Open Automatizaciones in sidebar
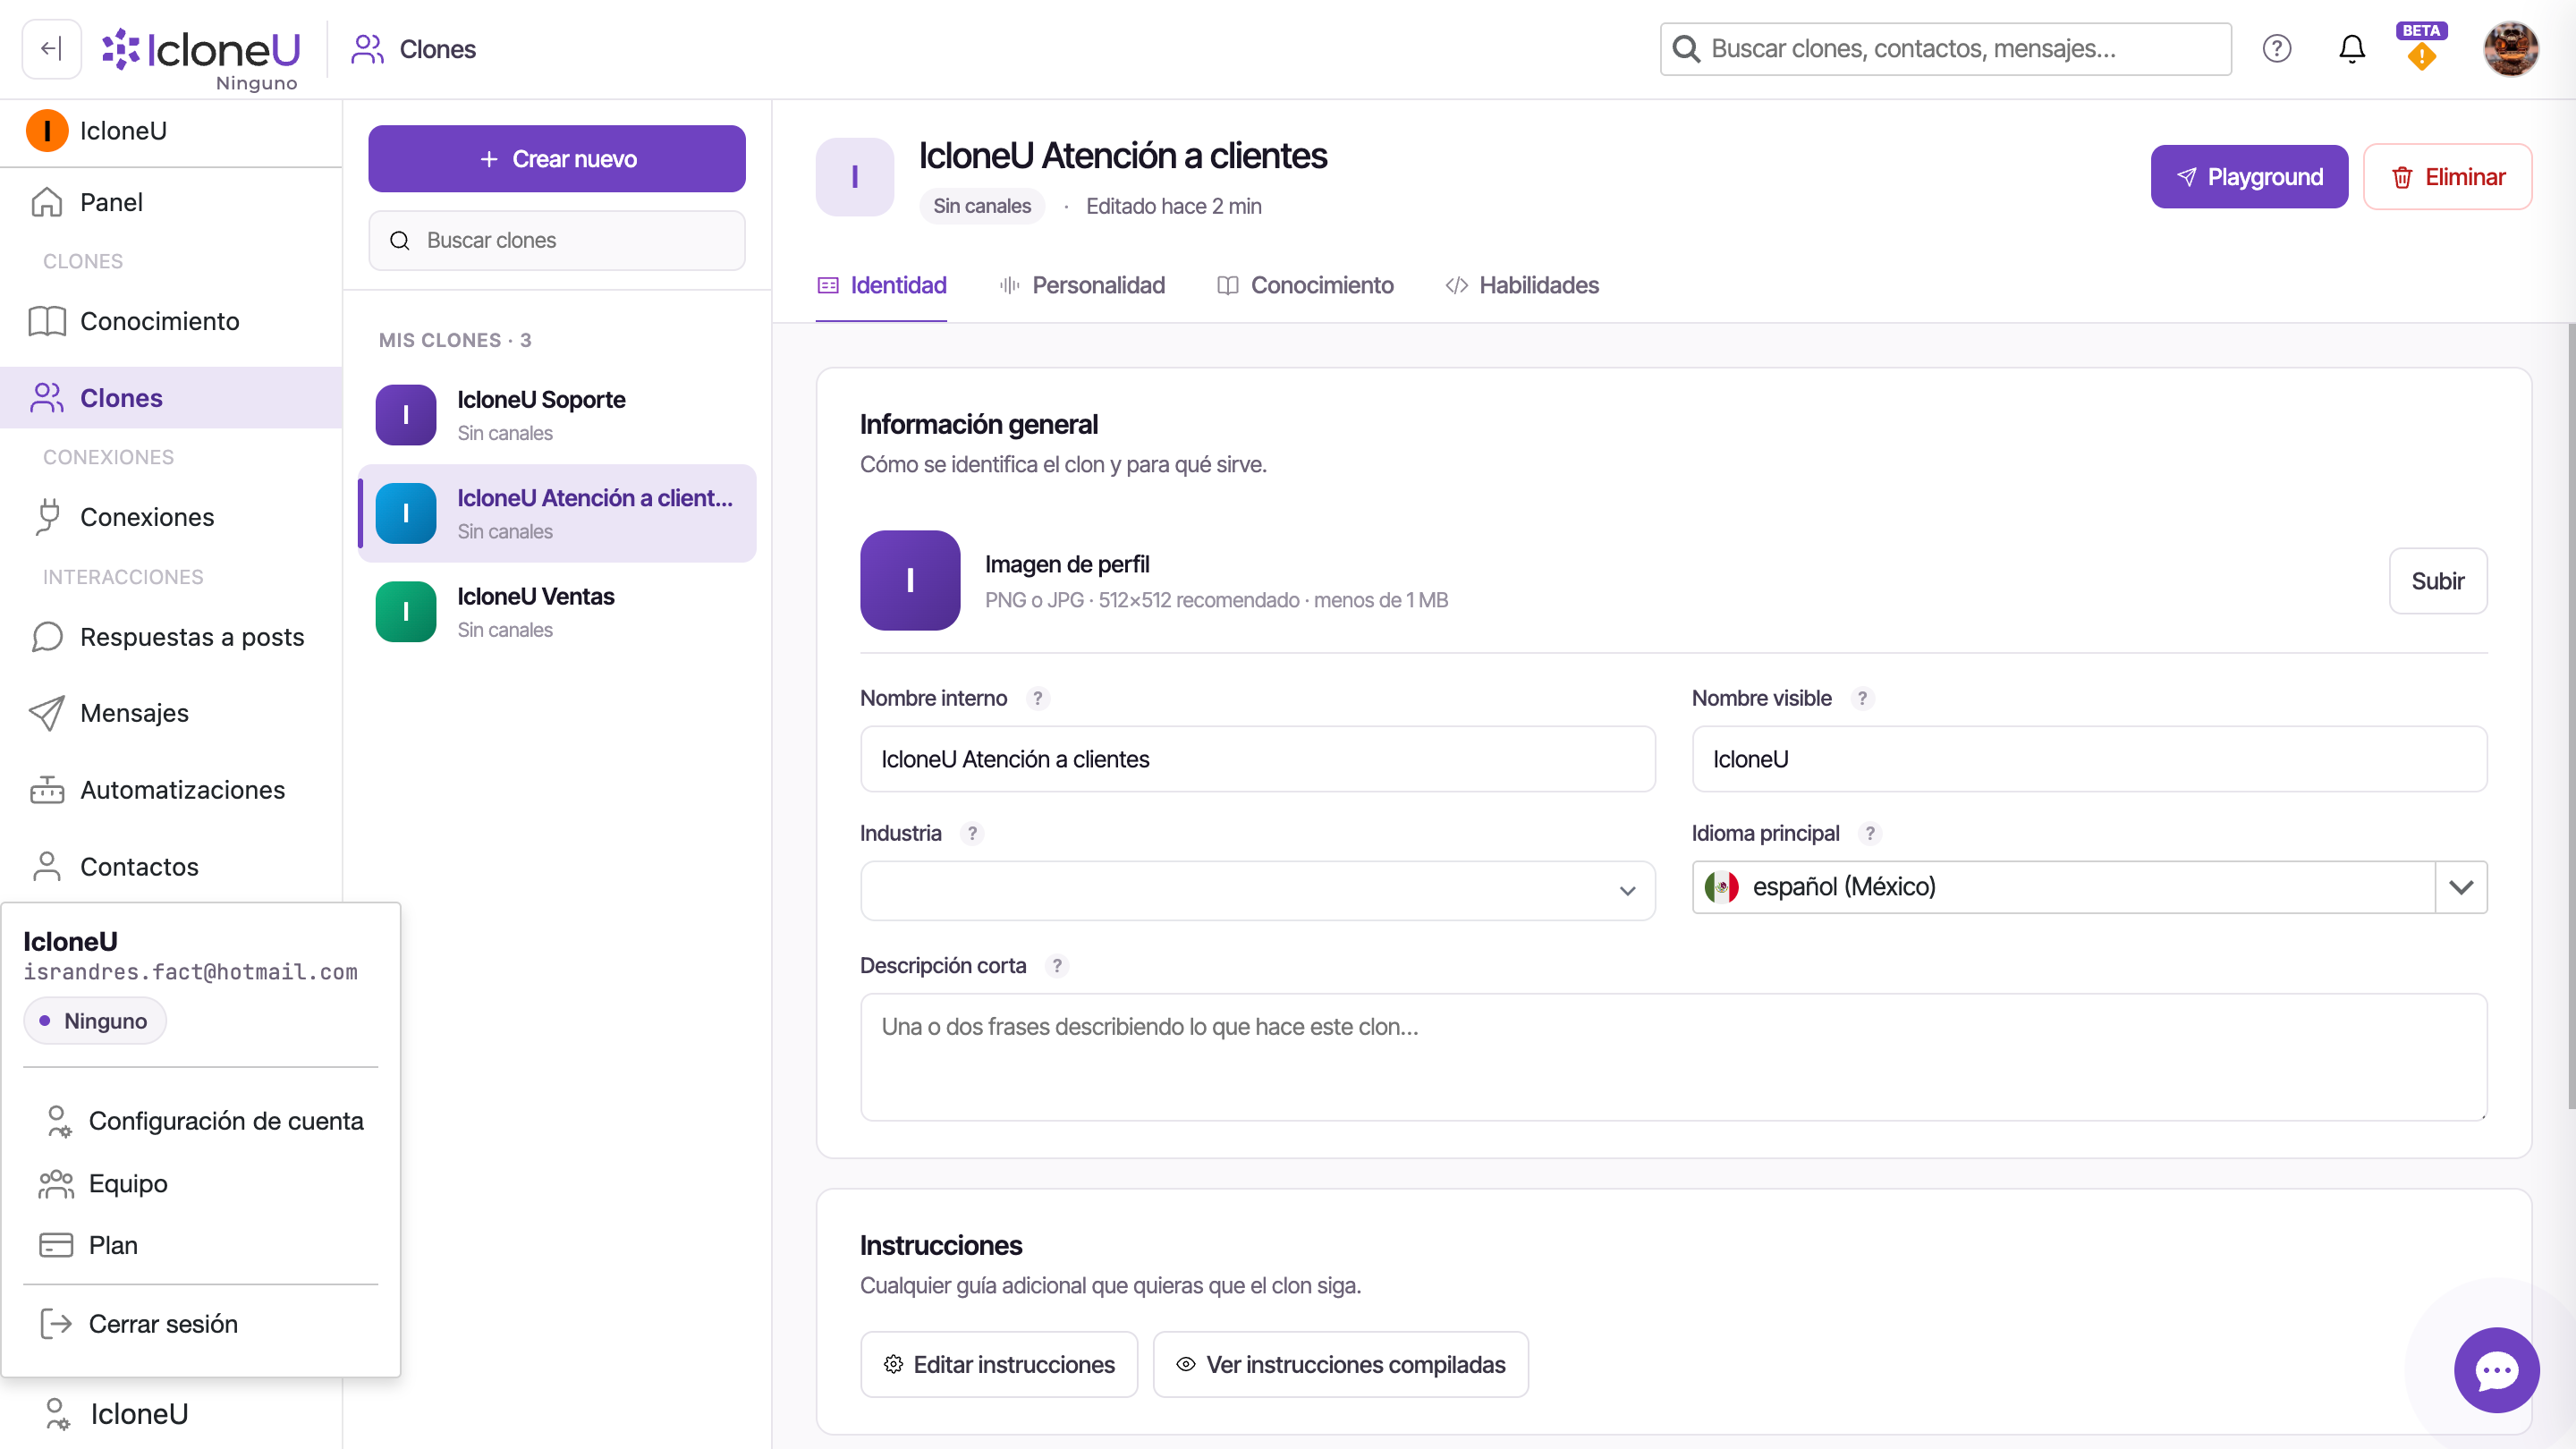This screenshot has width=2576, height=1449. pos(171,790)
